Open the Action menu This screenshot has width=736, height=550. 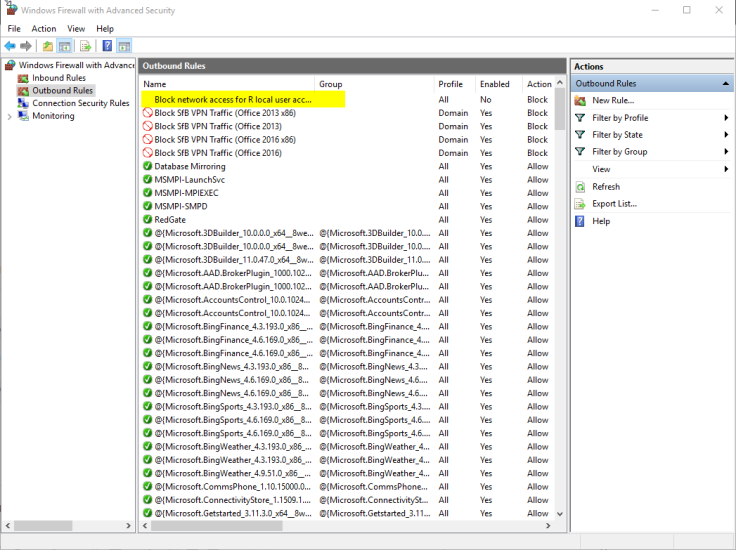pos(44,29)
